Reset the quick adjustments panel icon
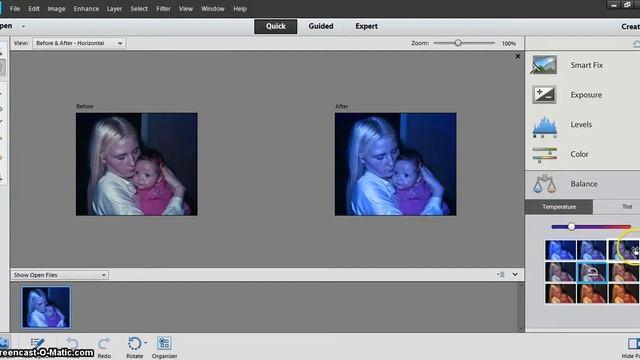The height and width of the screenshot is (360, 640). coord(636,43)
